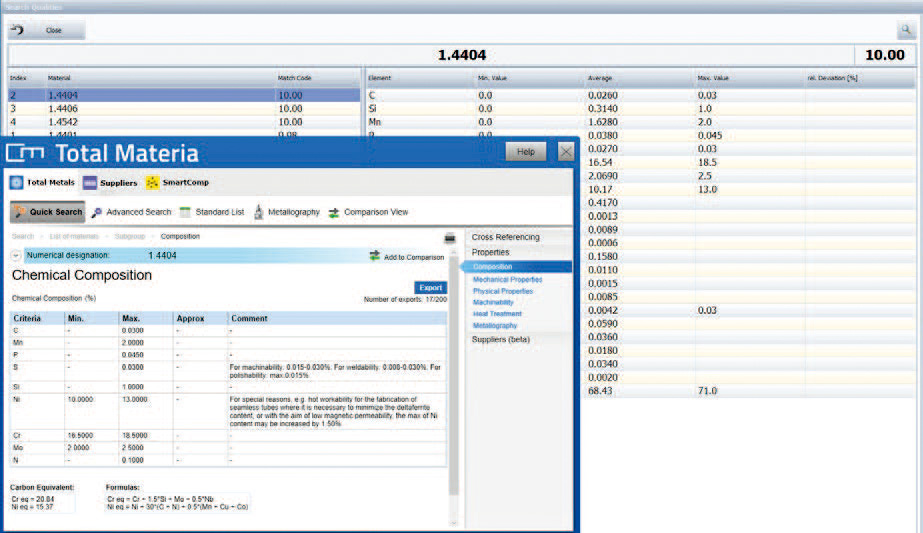This screenshot has height=533, width=923.
Task: Click the Metallography microscope icon
Action: click(258, 212)
